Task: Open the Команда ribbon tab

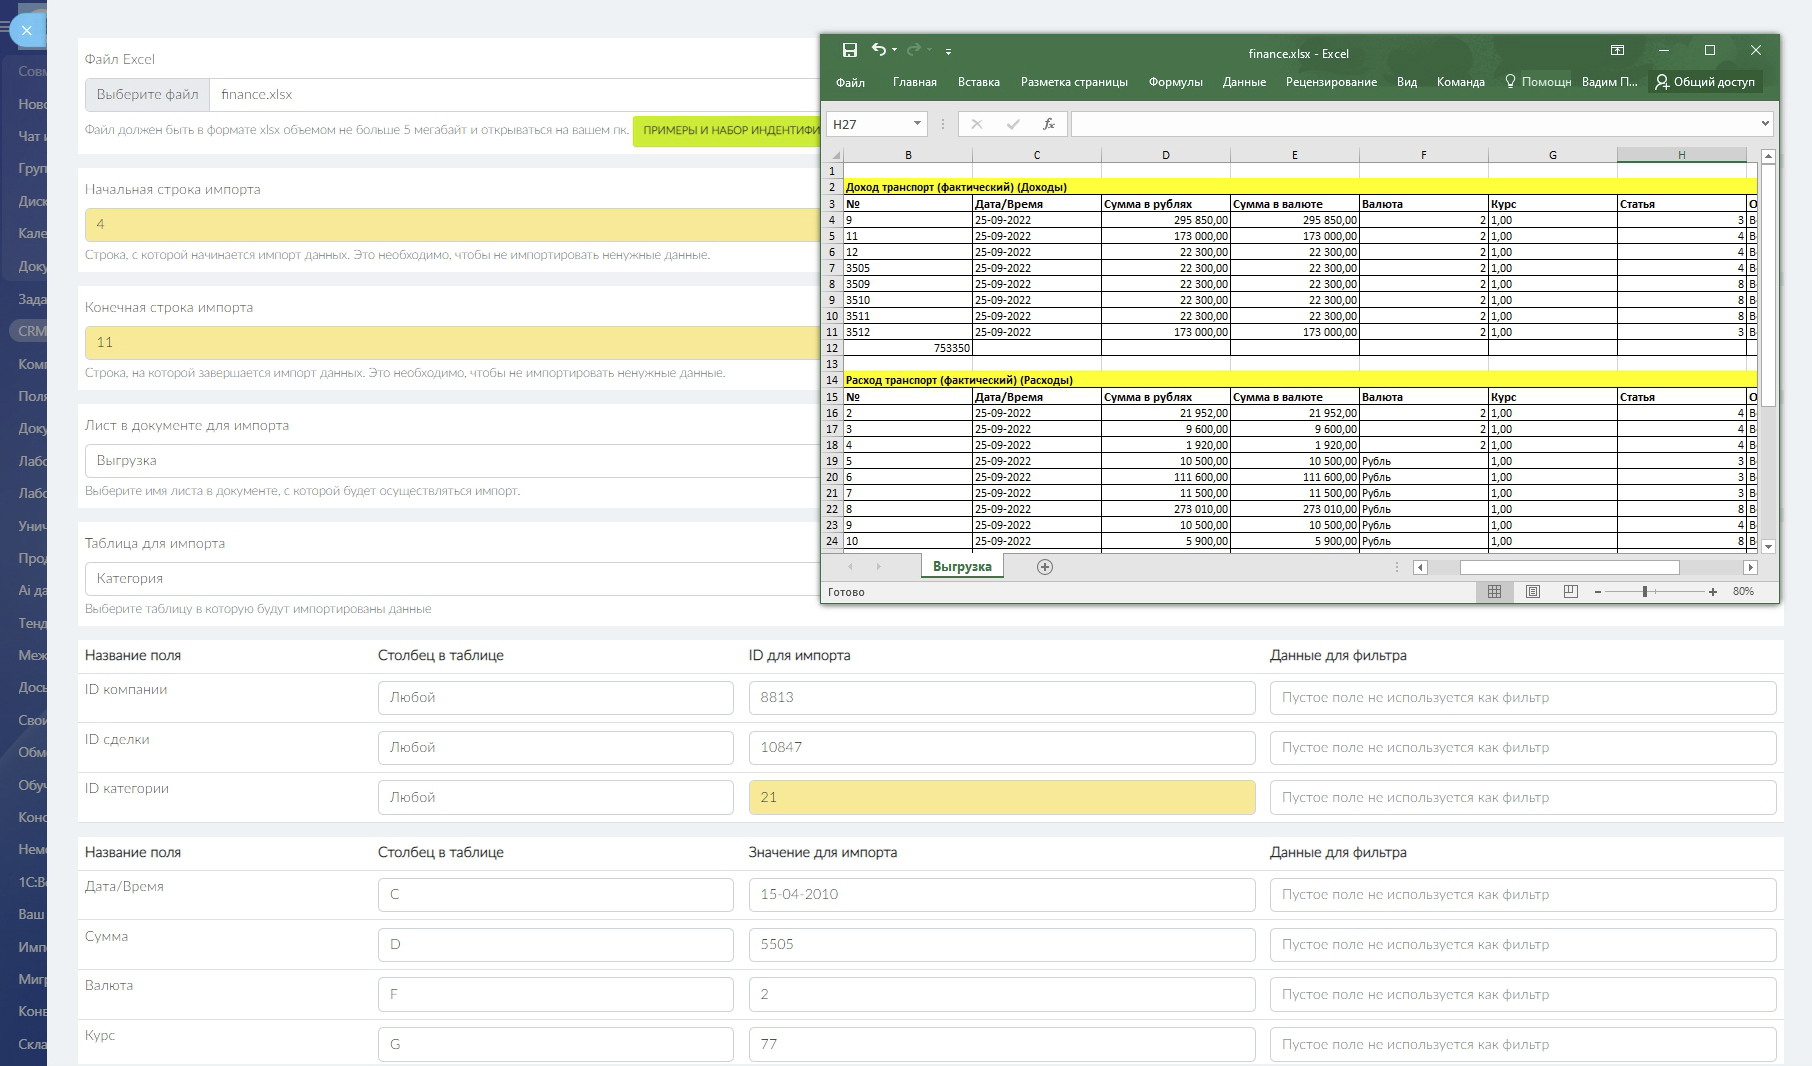Action: pyautogui.click(x=1461, y=82)
